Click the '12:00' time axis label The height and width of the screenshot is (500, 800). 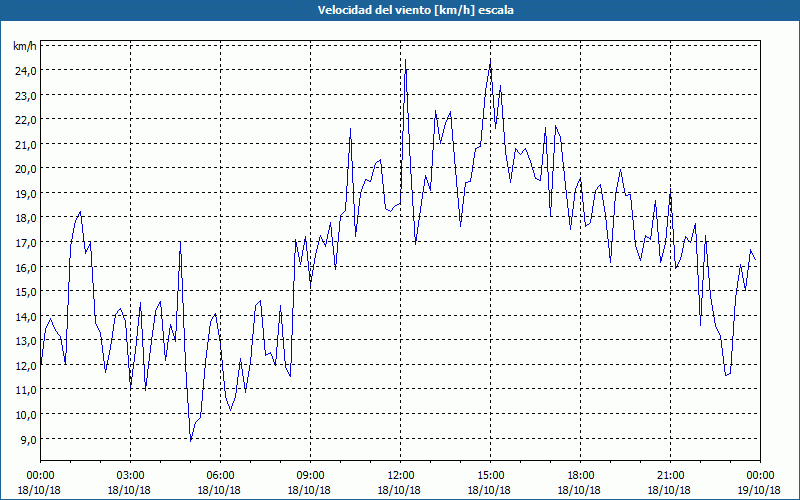point(400,476)
